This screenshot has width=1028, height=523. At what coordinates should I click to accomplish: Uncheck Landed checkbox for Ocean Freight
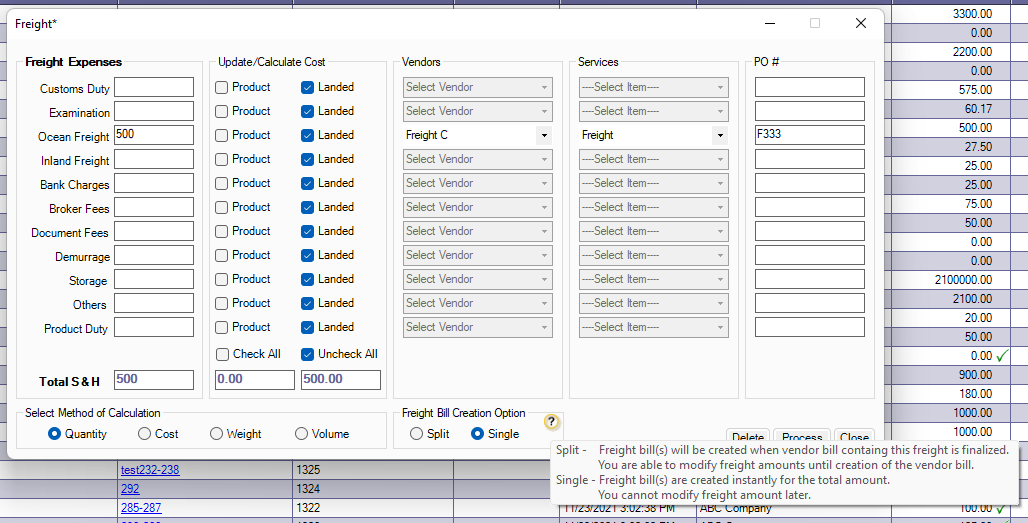point(308,135)
